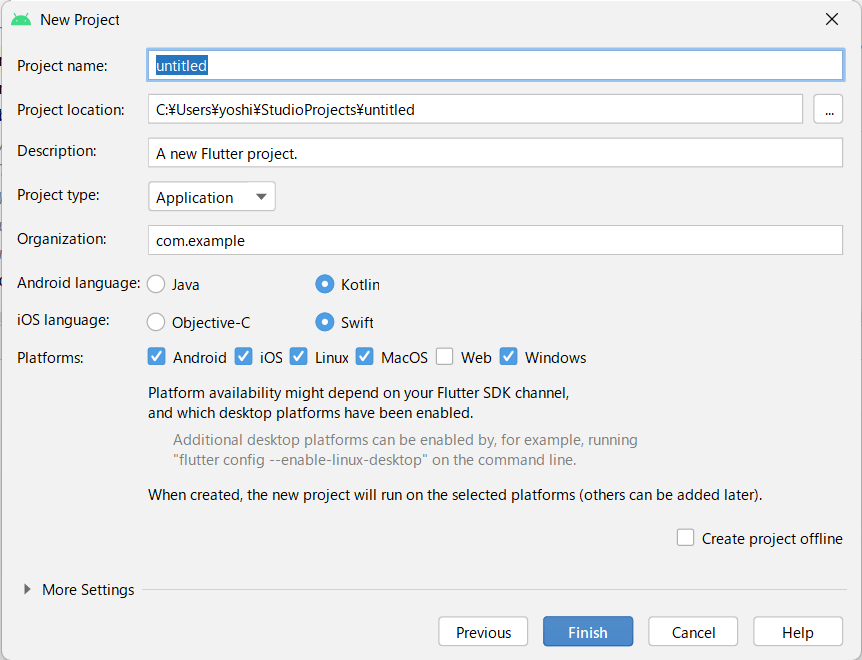
Task: Click the 'When created, the new project' text
Action: click(x=455, y=495)
